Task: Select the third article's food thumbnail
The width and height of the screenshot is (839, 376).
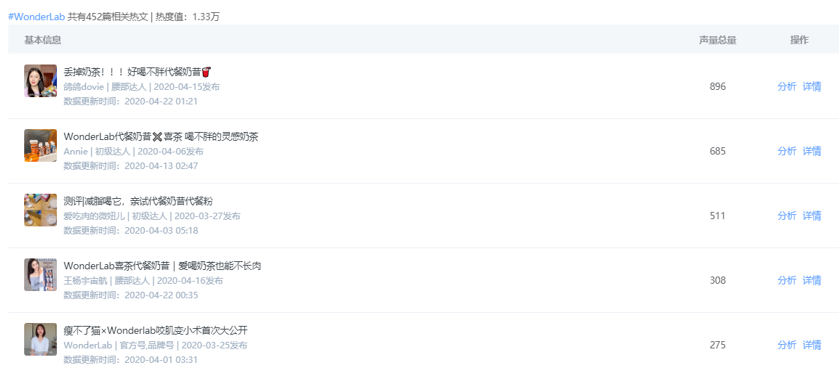Action: [x=40, y=210]
